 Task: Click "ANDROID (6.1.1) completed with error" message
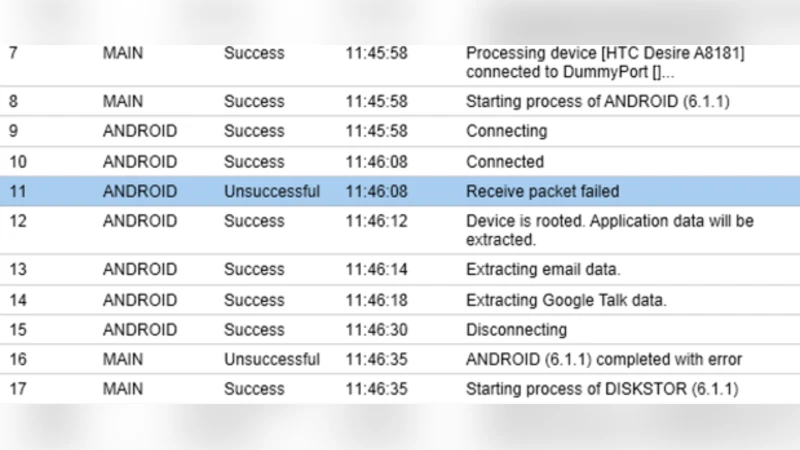(x=604, y=359)
